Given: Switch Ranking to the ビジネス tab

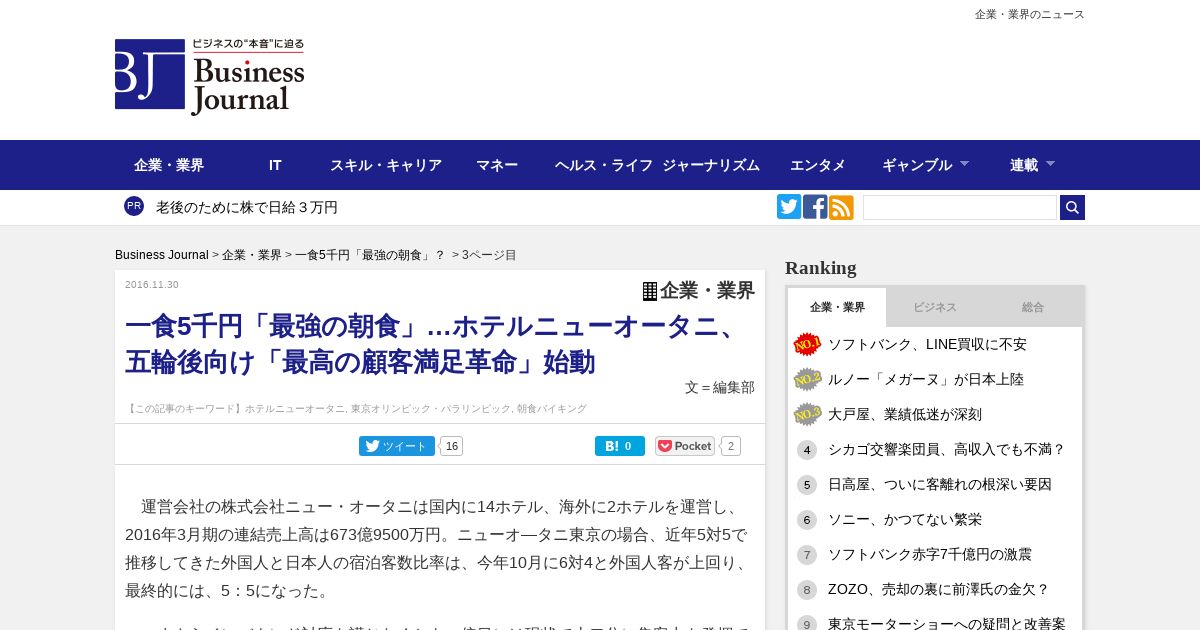Looking at the screenshot, I should [x=935, y=307].
